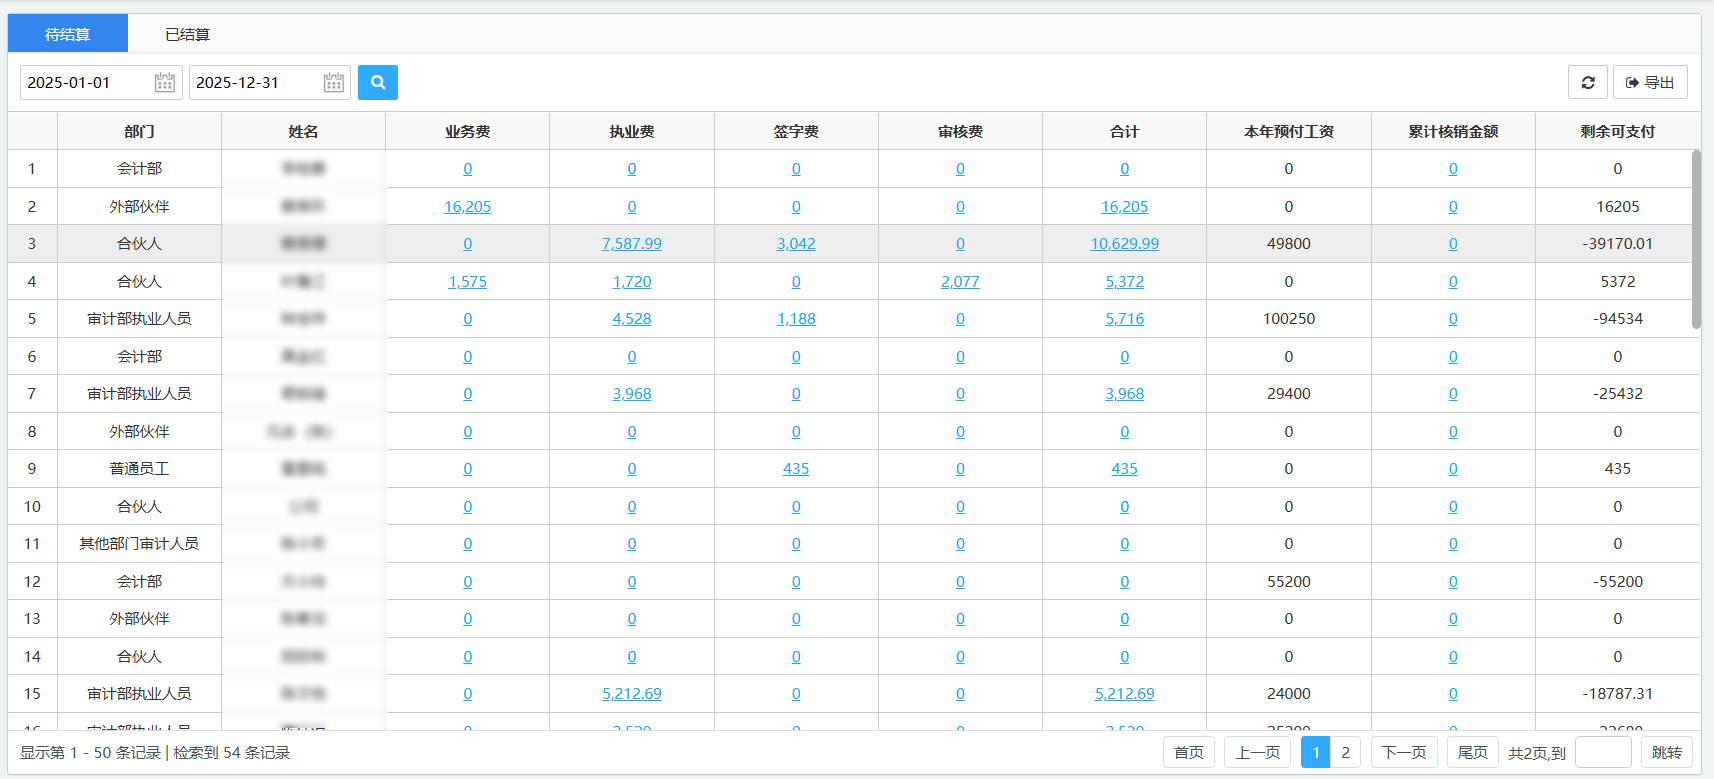Click the blue magnifier search button
This screenshot has width=1714, height=779.
377,82
